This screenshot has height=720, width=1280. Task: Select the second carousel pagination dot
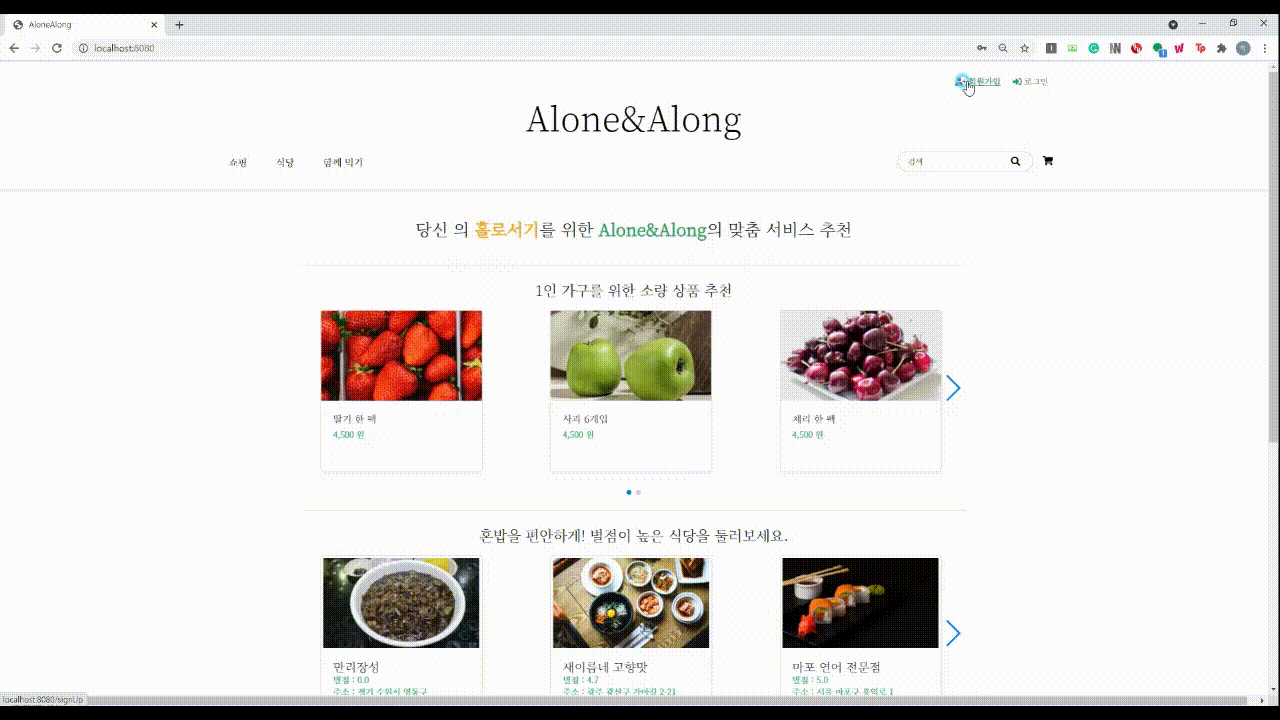638,492
